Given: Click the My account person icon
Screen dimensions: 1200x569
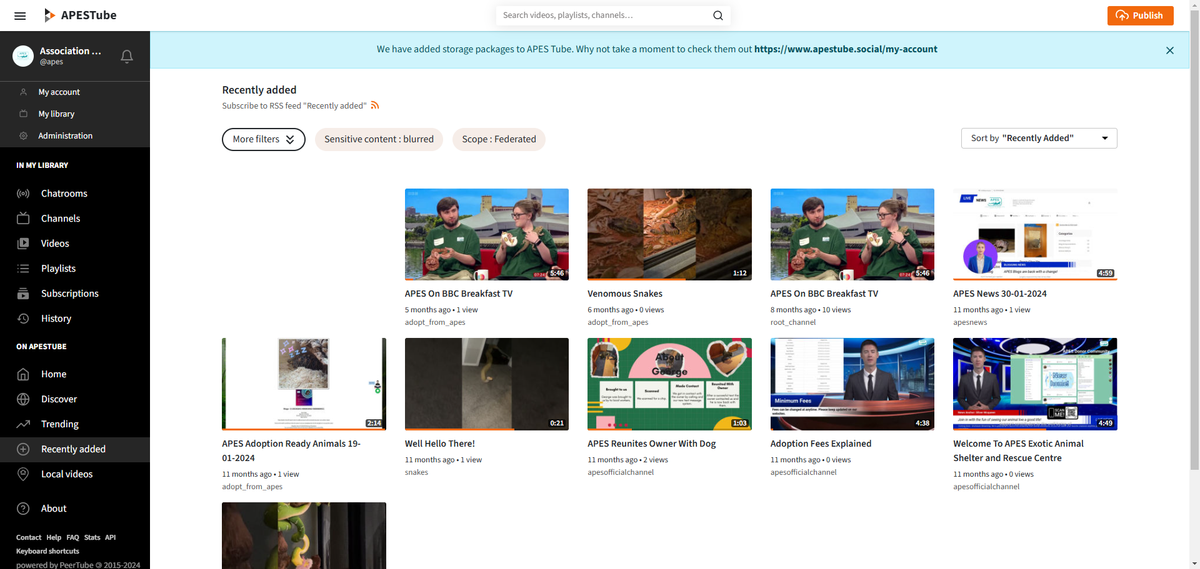Looking at the screenshot, I should point(23,92).
